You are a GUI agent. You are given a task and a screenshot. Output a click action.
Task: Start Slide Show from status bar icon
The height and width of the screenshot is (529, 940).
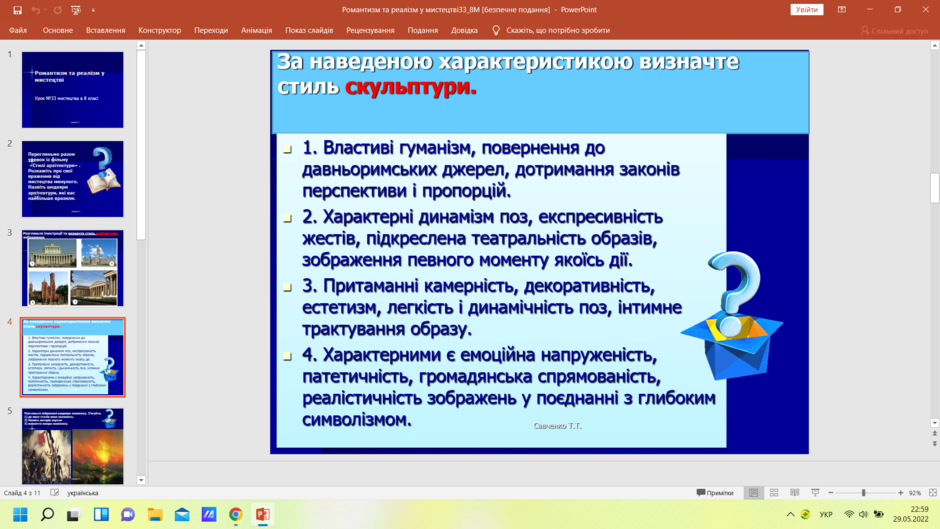pos(815,493)
